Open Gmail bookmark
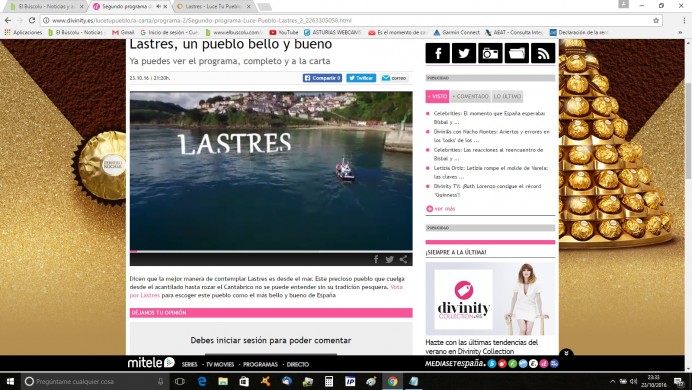The image size is (692, 390). pos(123,32)
